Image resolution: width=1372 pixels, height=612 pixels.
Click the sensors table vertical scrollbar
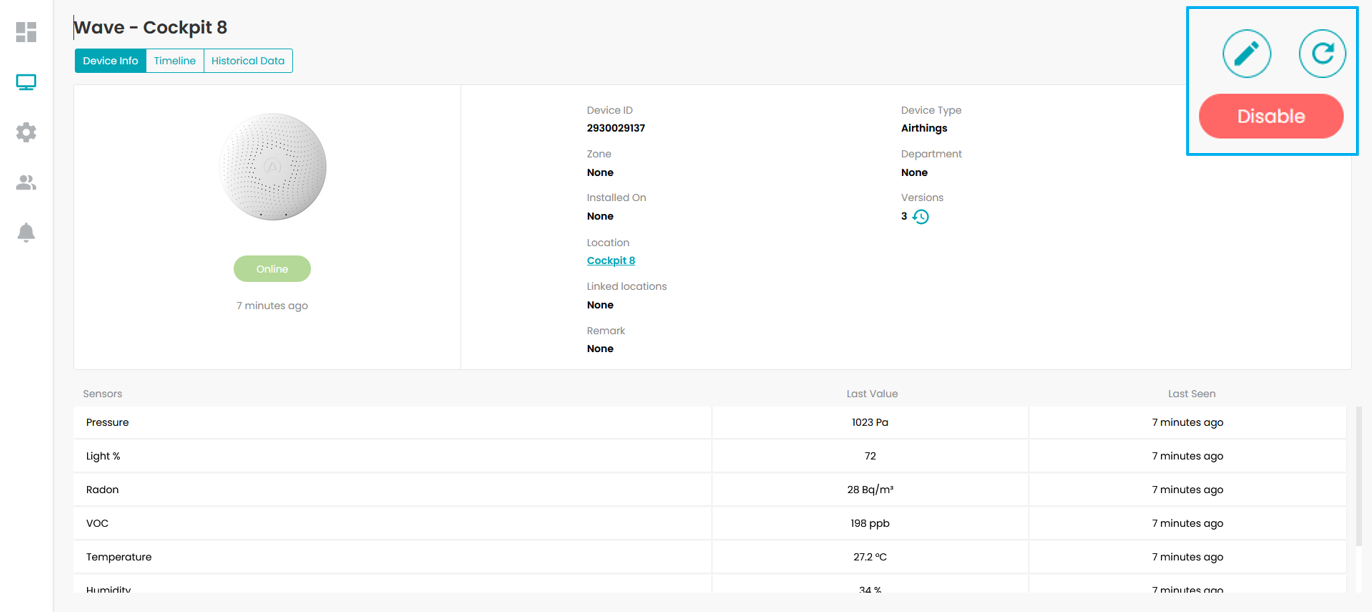pos(1358,476)
